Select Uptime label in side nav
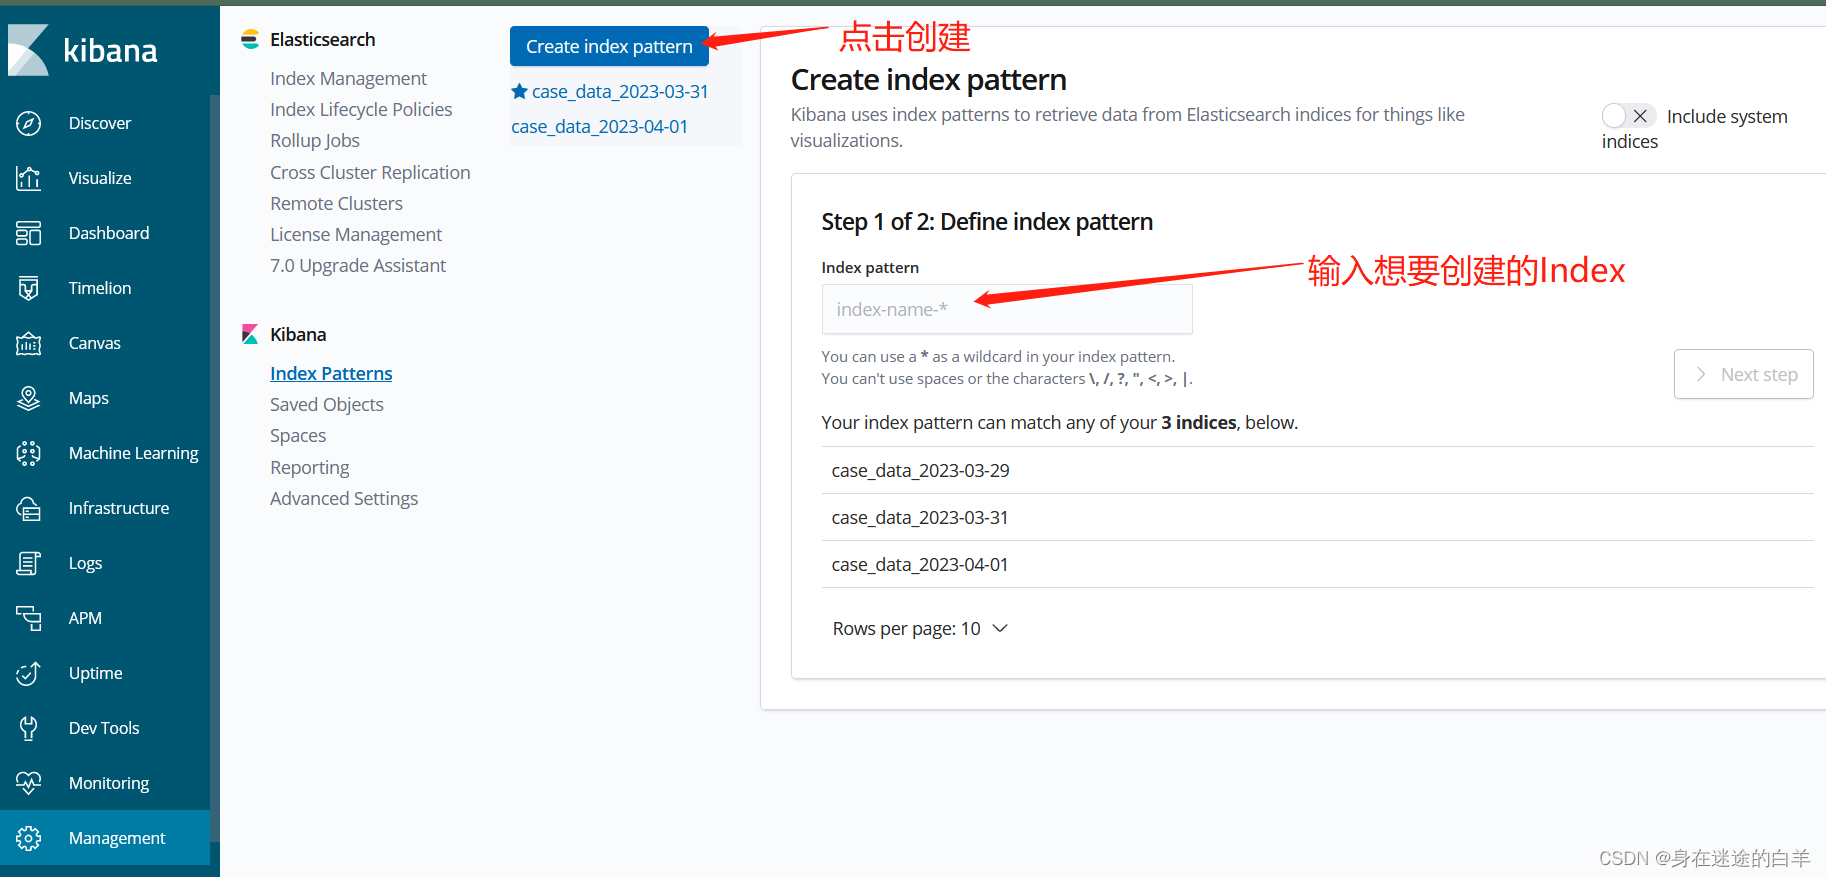Screen dimensions: 1826x877 click(96, 673)
